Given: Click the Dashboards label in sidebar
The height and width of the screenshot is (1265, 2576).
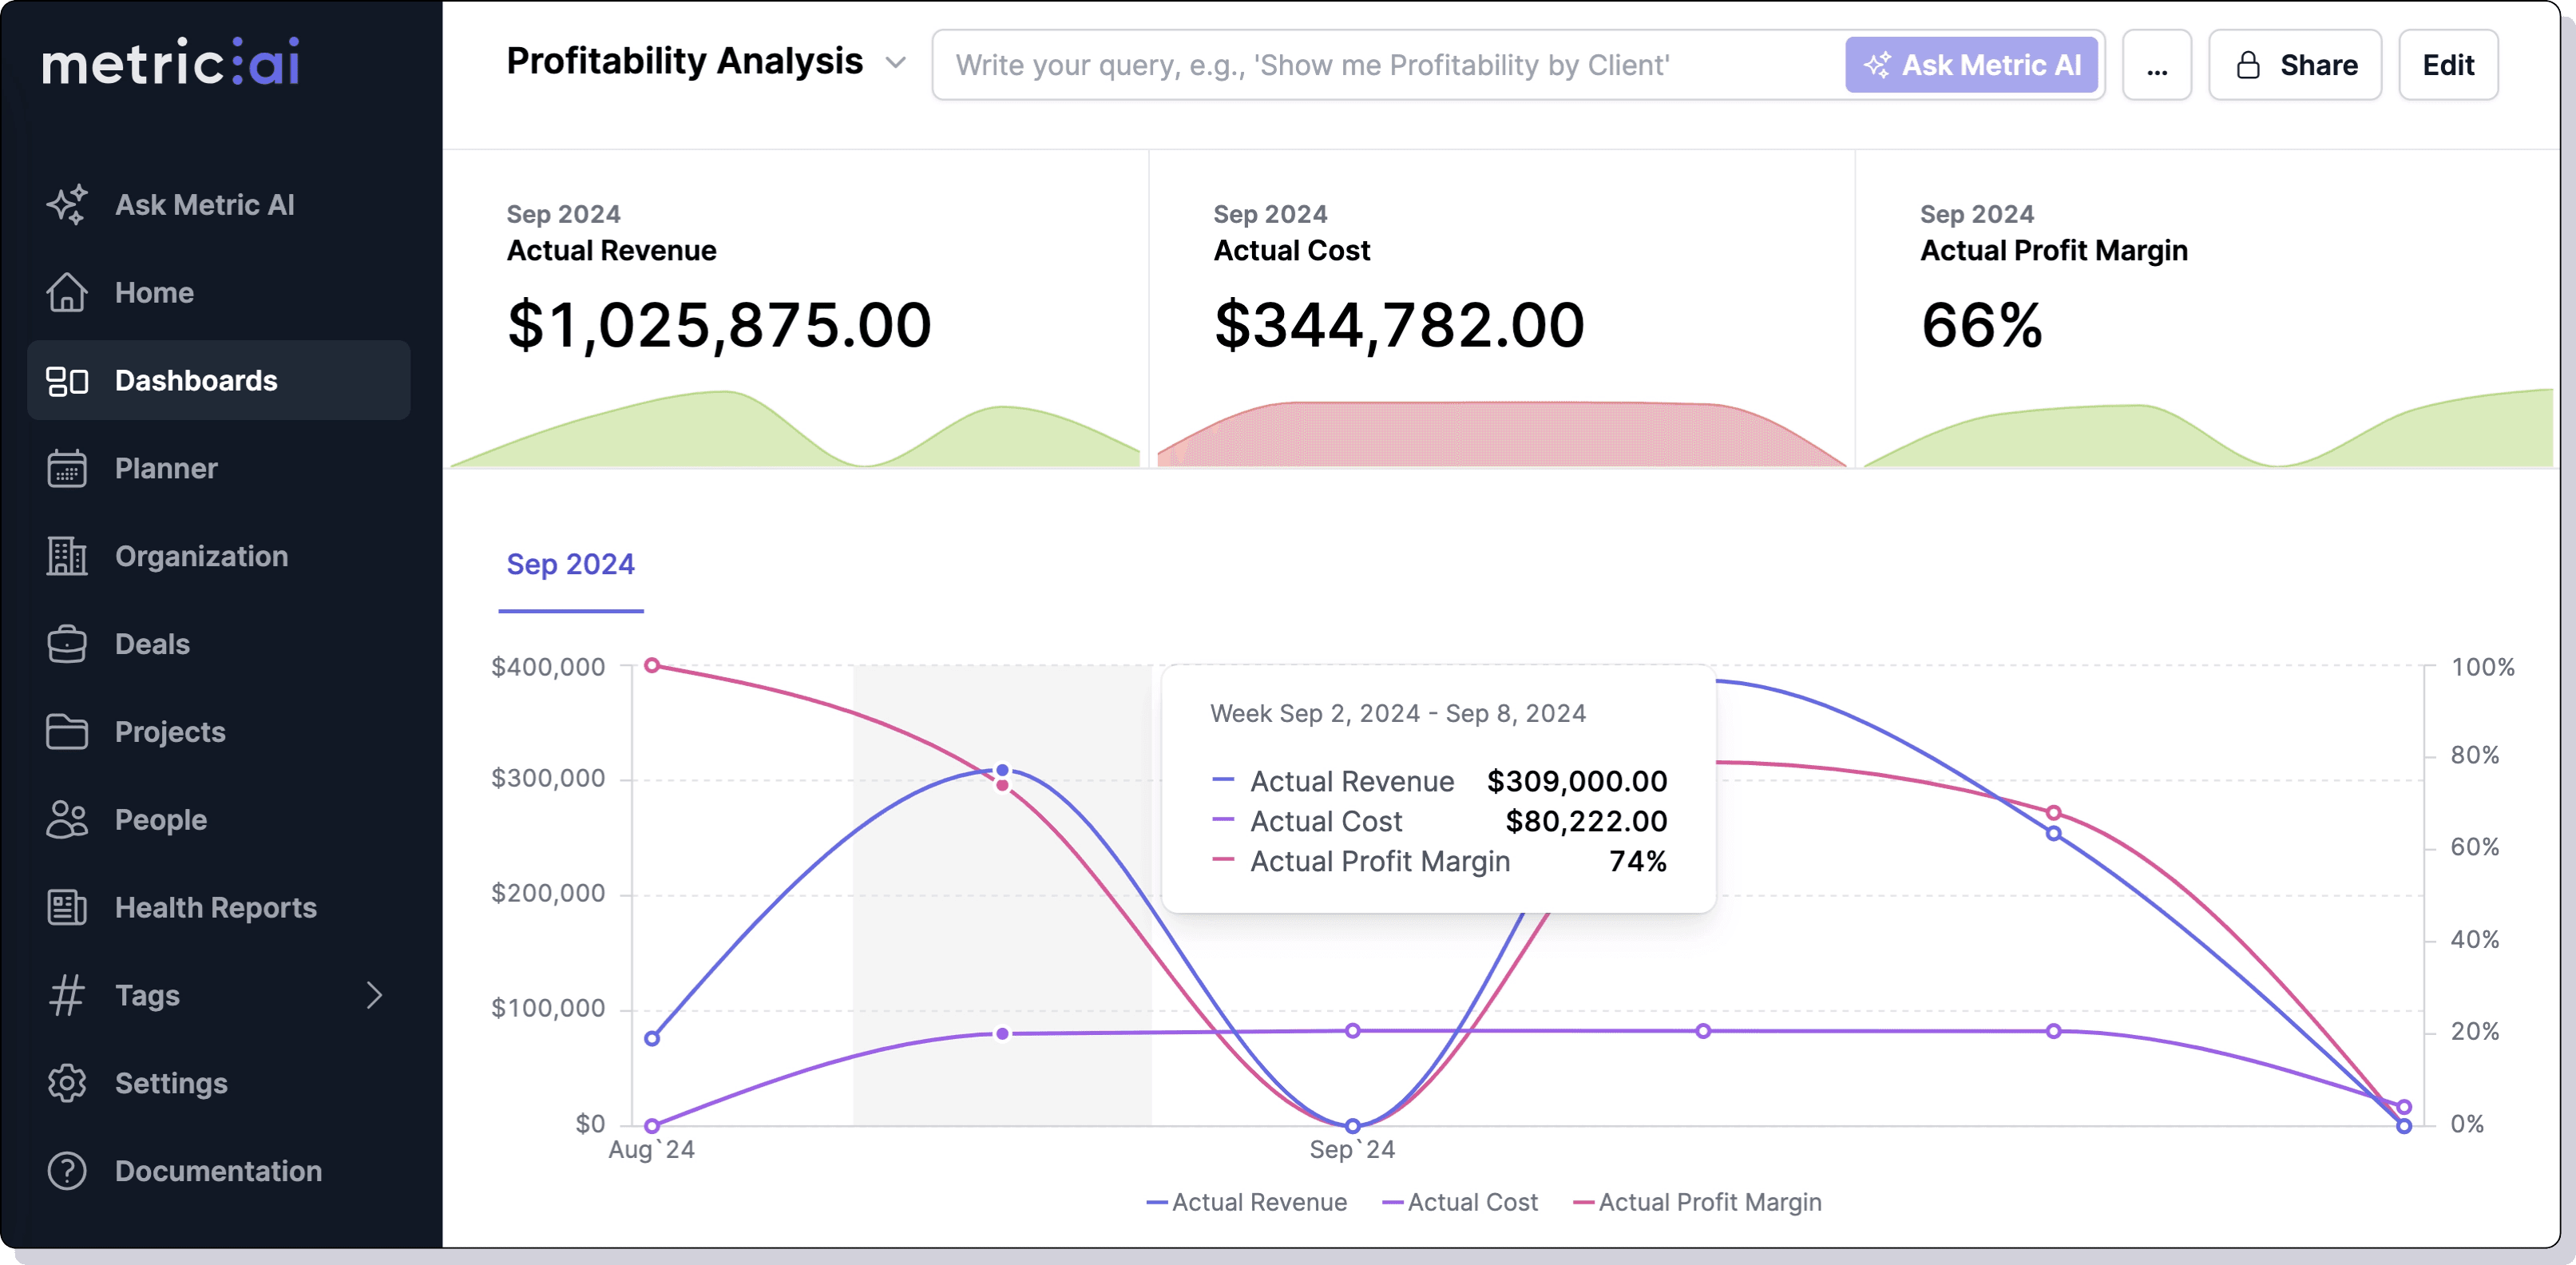Looking at the screenshot, I should click(196, 381).
